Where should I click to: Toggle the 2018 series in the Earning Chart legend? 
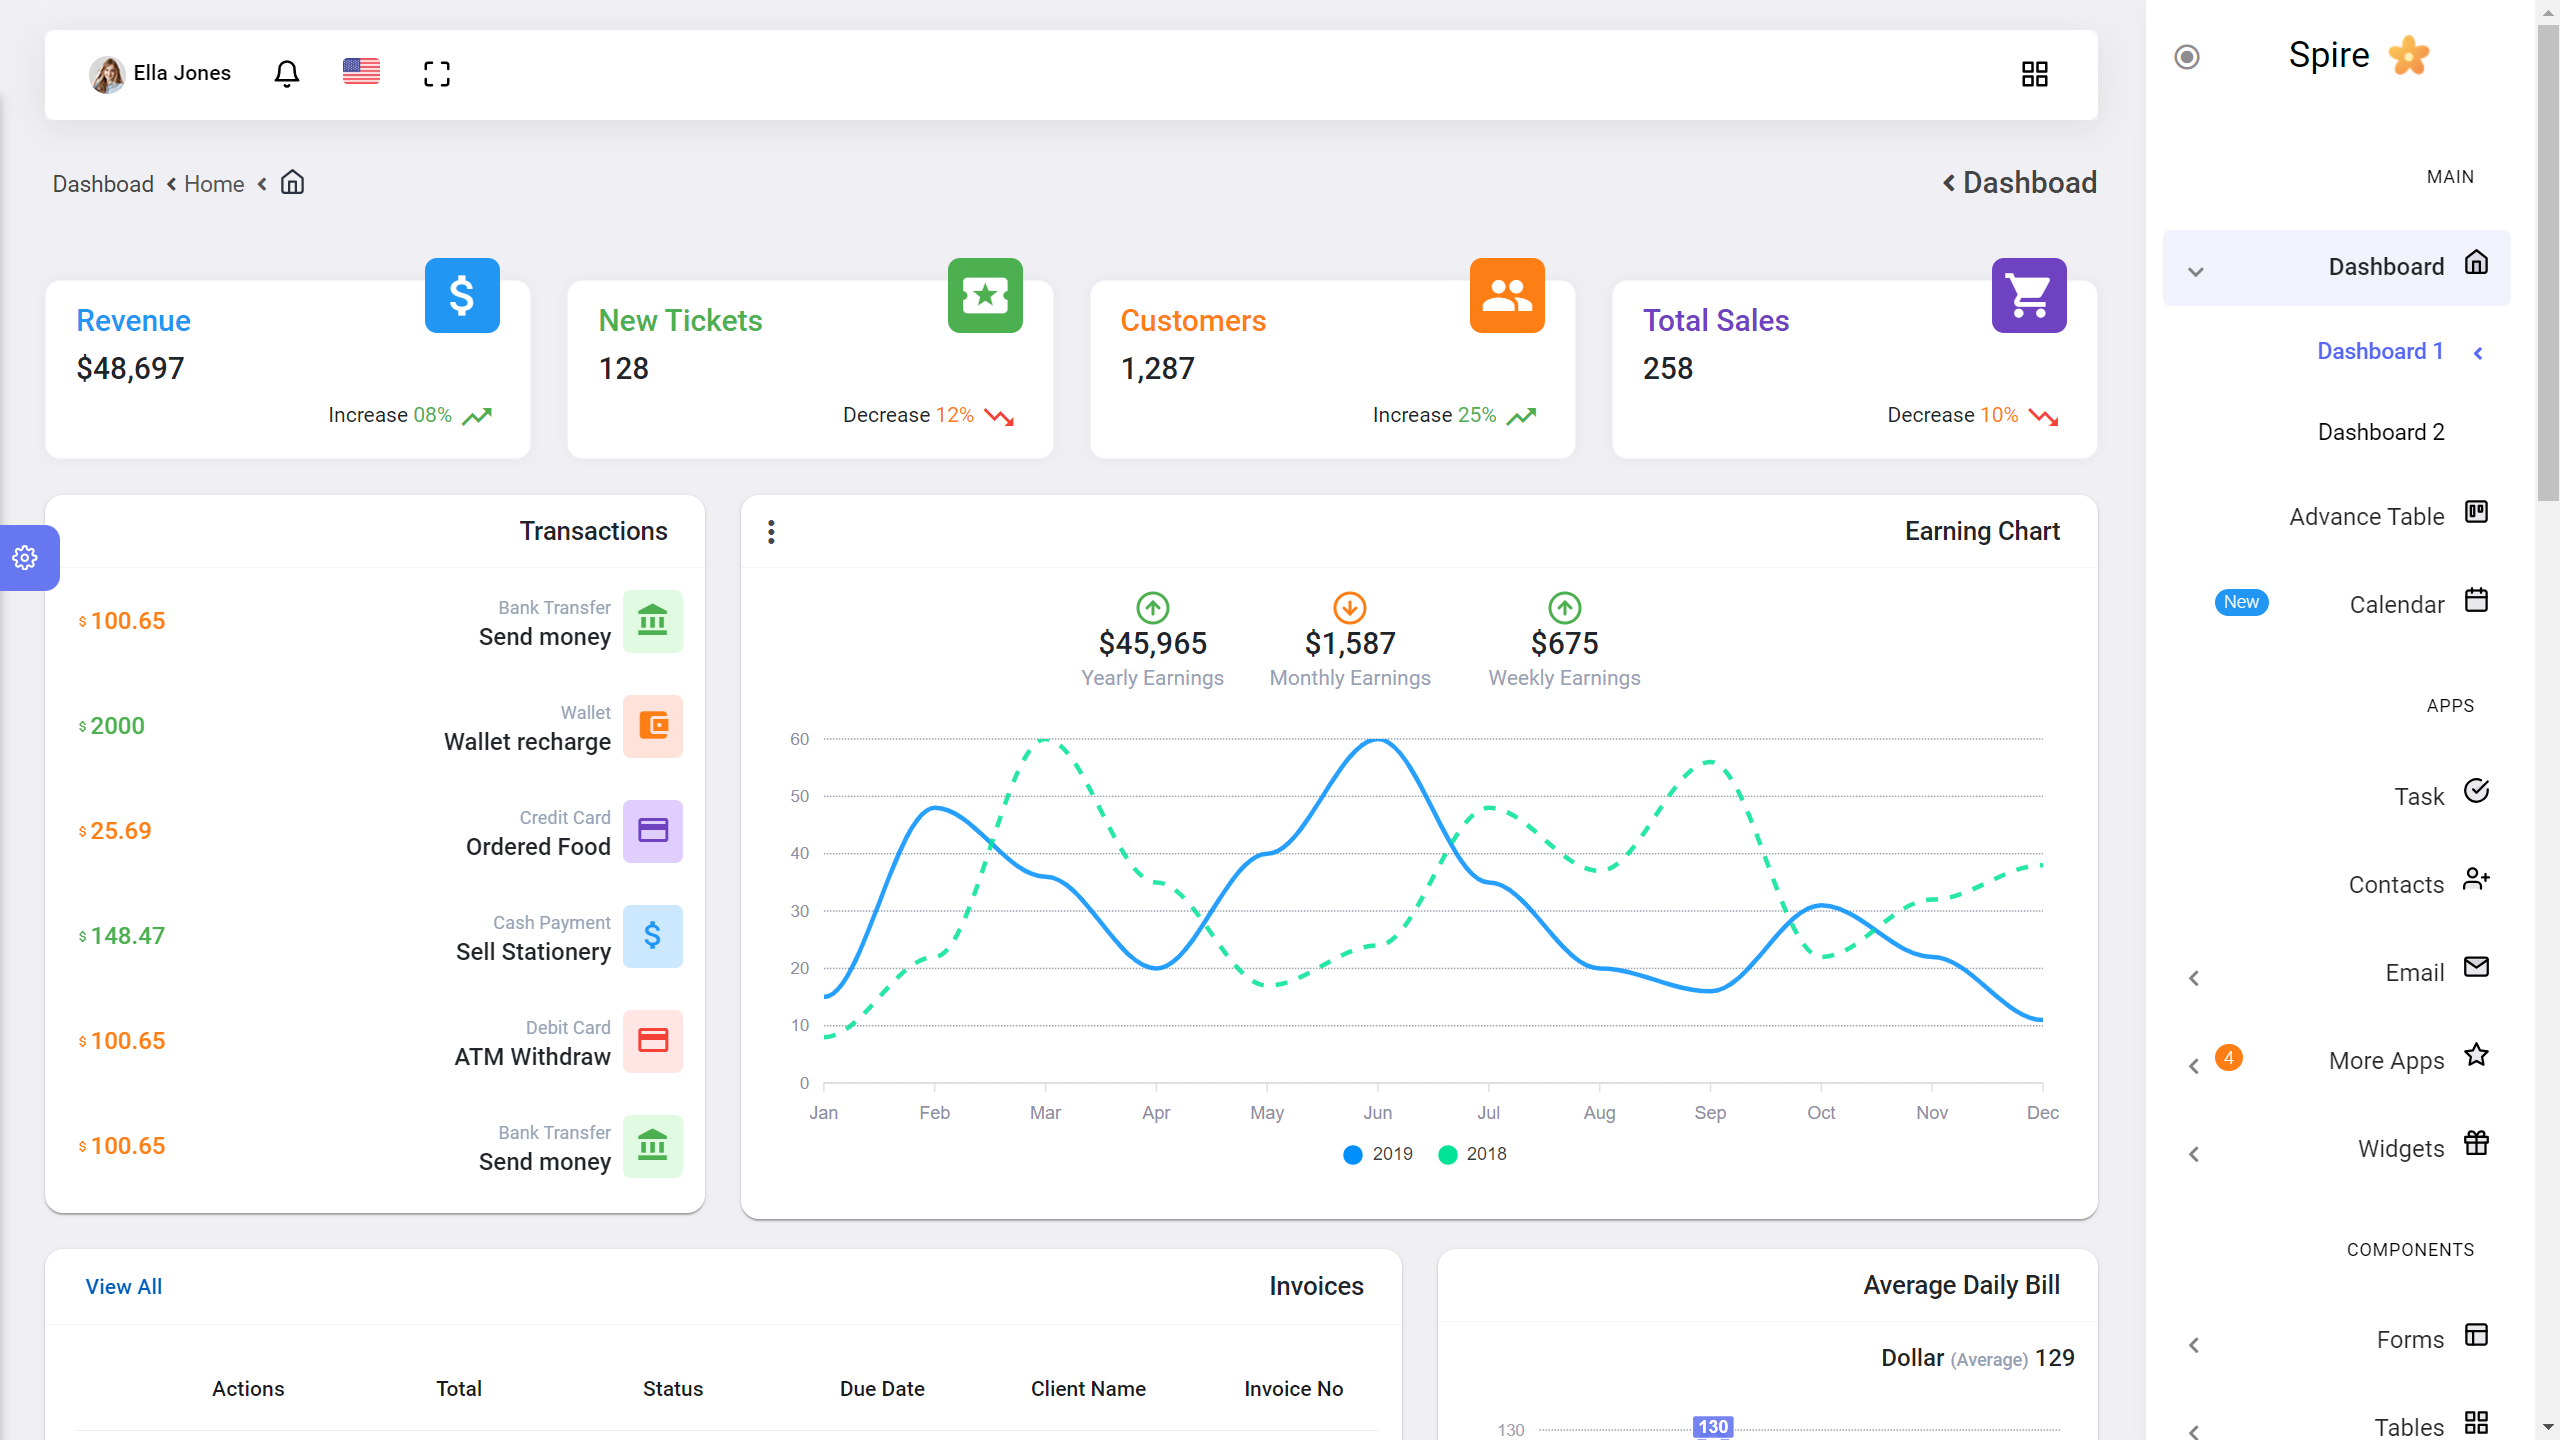[1471, 1154]
